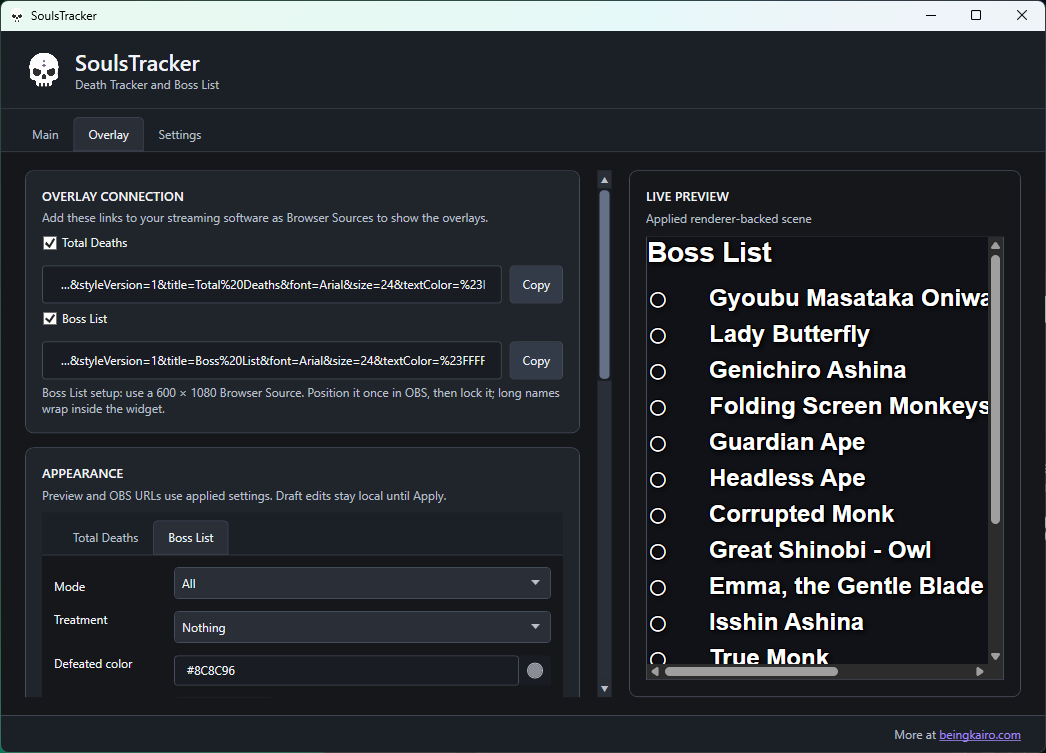Uncheck the Boss List checkbox
Image resolution: width=1046 pixels, height=753 pixels.
pyautogui.click(x=50, y=319)
